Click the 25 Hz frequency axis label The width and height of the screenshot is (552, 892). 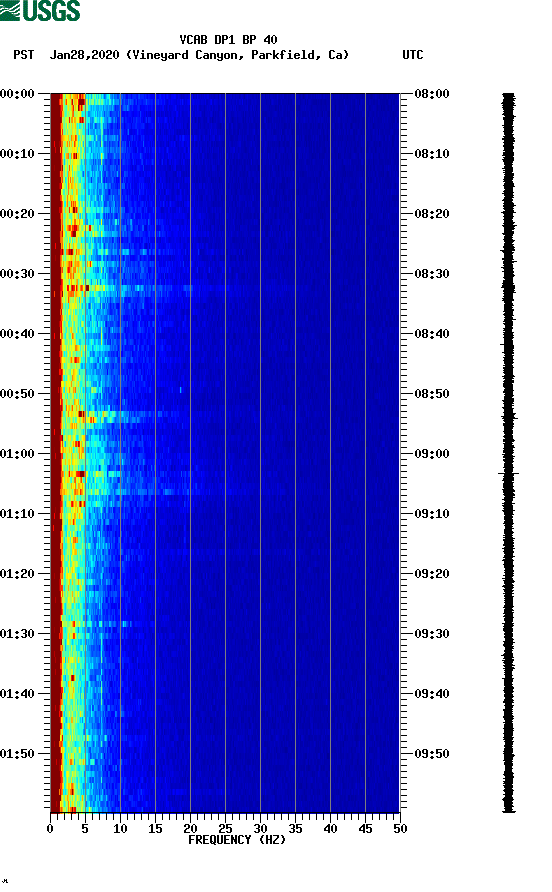[x=225, y=829]
